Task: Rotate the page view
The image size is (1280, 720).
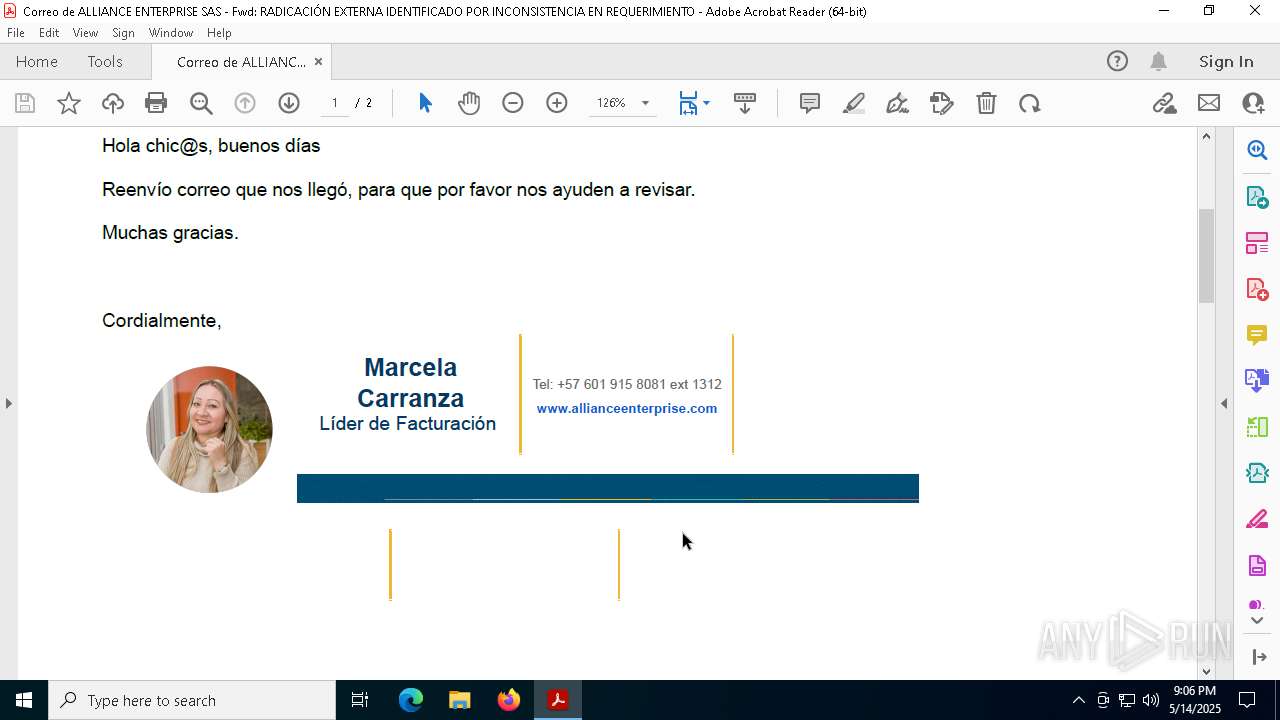Action: click(x=1030, y=103)
